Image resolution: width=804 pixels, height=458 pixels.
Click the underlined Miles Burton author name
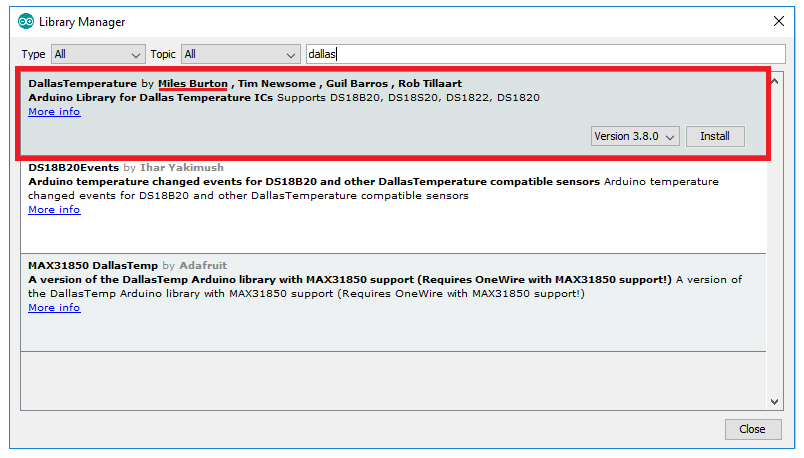click(x=193, y=83)
